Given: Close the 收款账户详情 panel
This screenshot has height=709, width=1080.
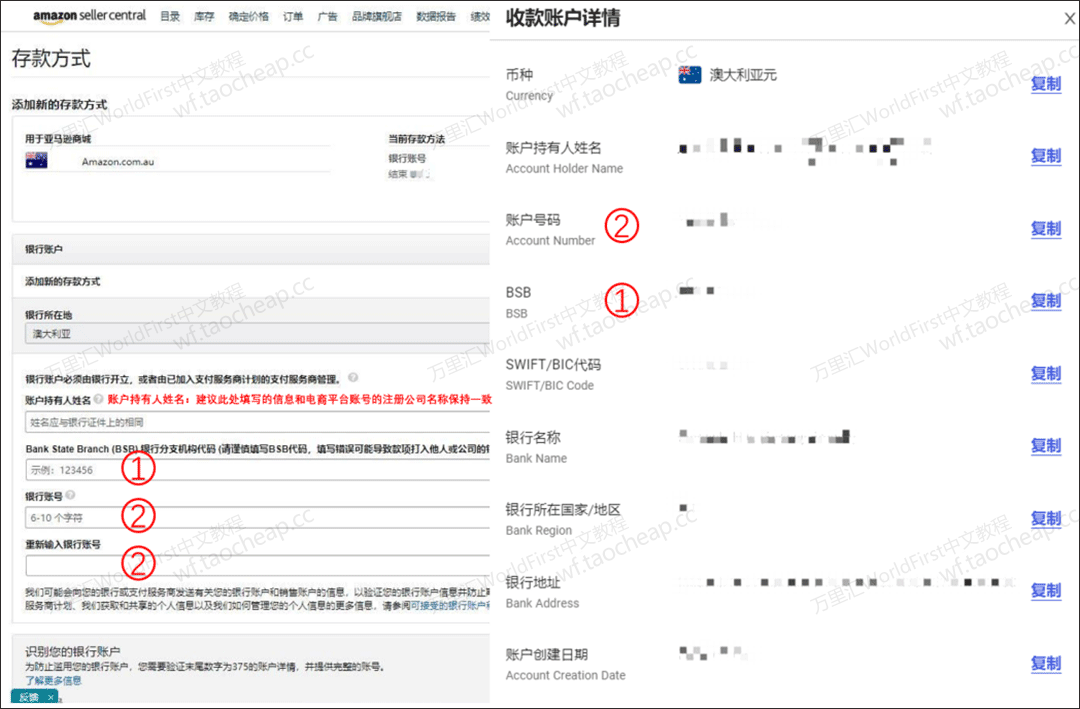Looking at the screenshot, I should 1070,19.
